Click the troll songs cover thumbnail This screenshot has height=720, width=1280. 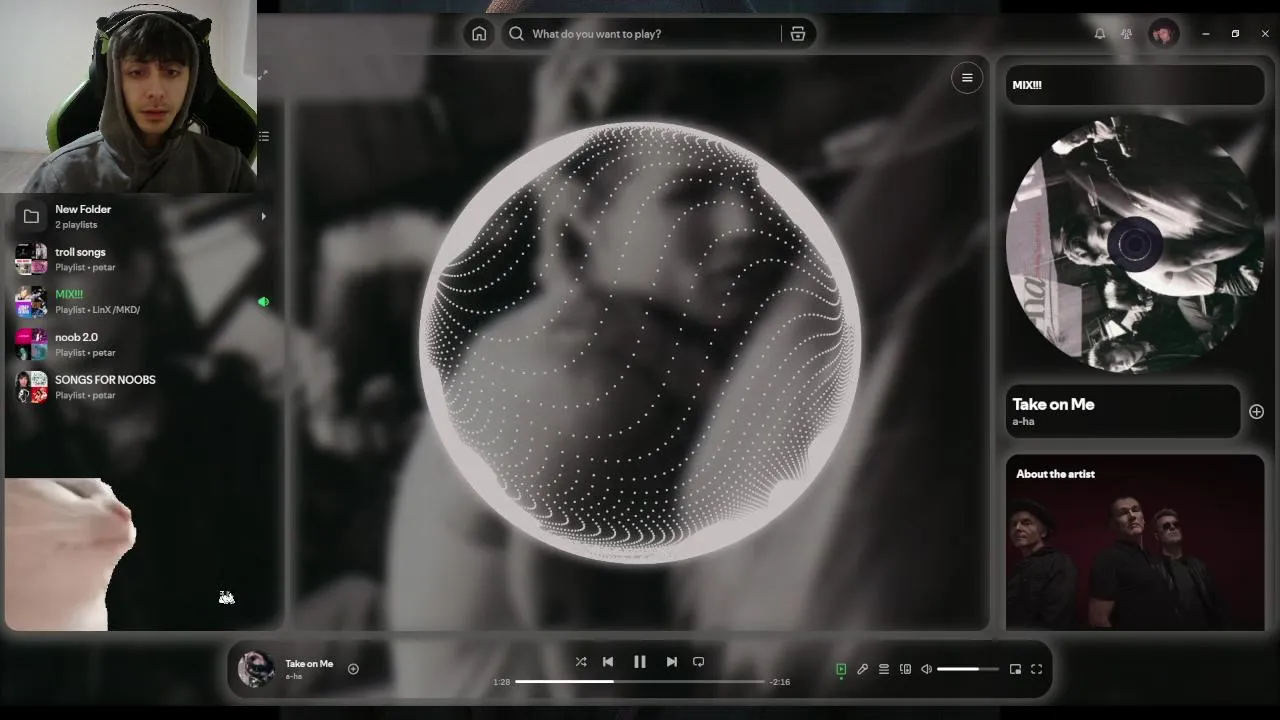[x=31, y=259]
